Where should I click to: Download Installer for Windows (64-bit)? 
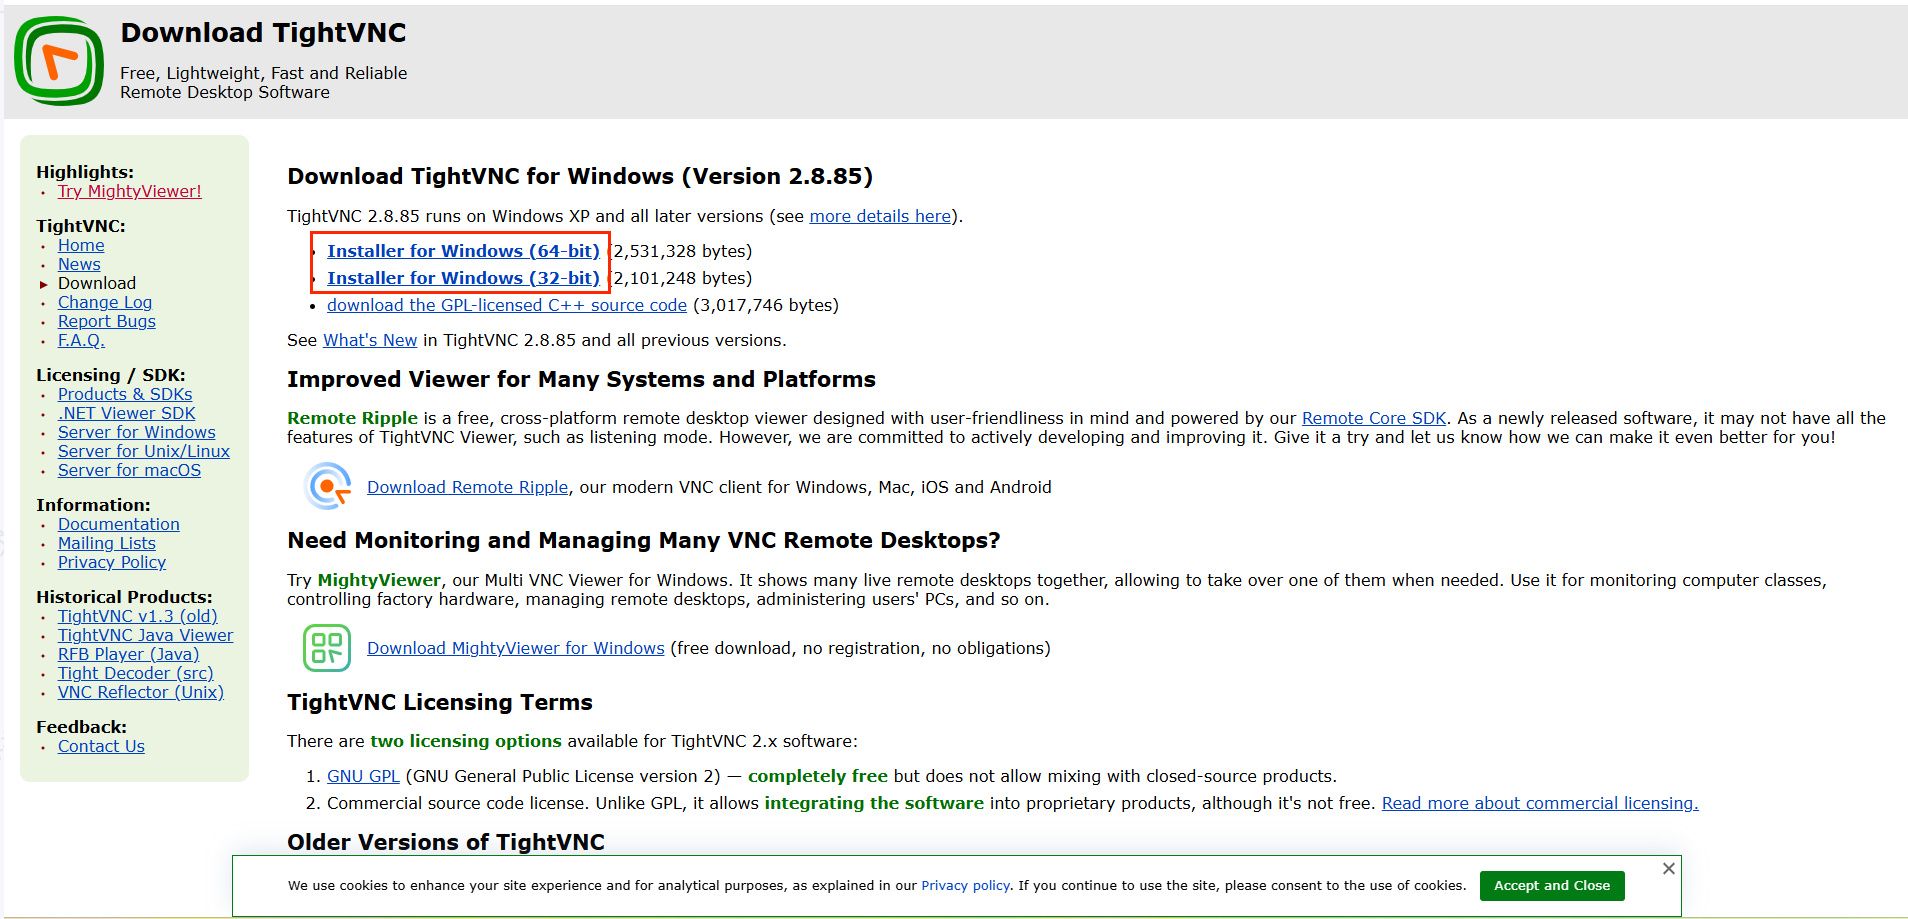pyautogui.click(x=463, y=251)
